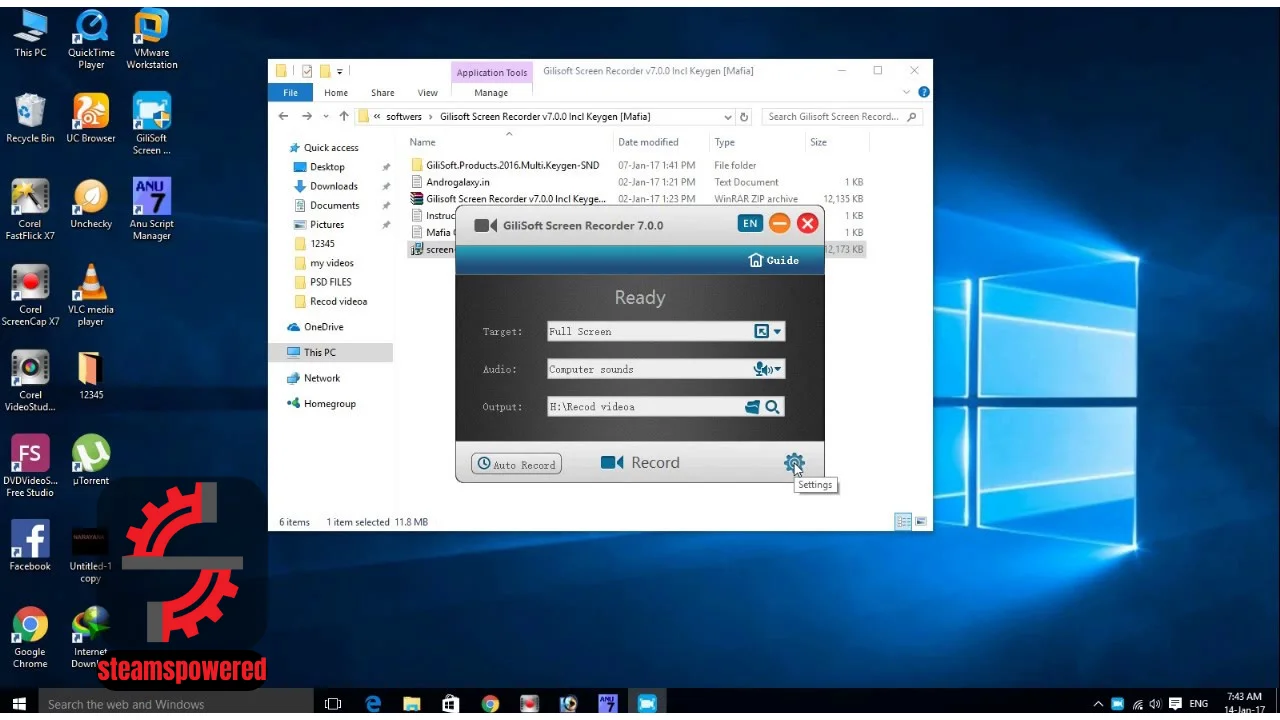Open the volume control in system tray

click(1155, 704)
